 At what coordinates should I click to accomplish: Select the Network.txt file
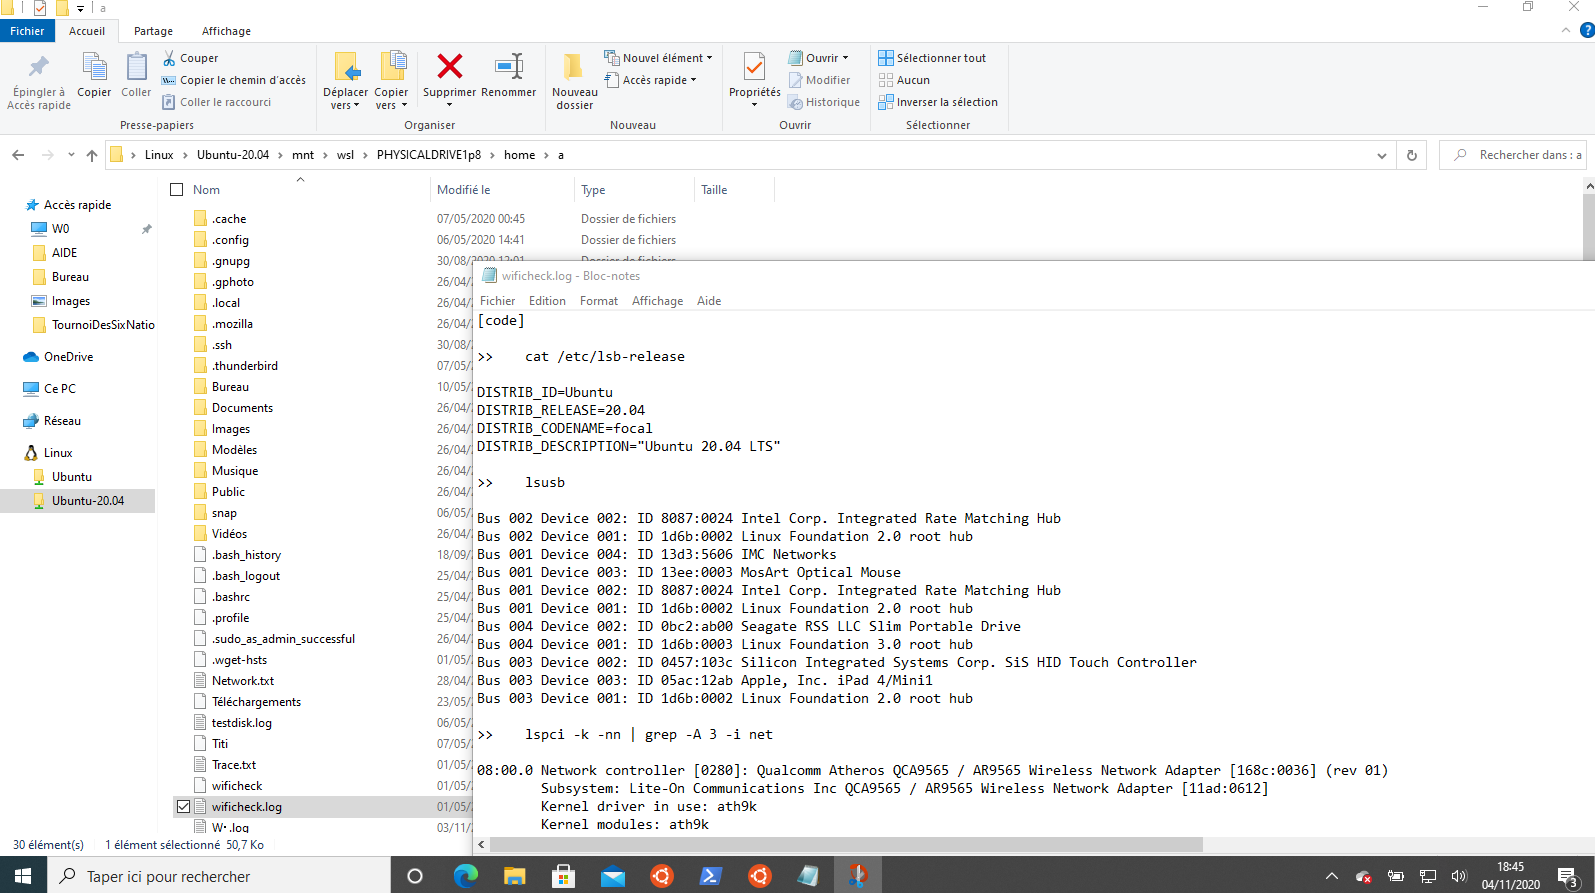(x=242, y=681)
